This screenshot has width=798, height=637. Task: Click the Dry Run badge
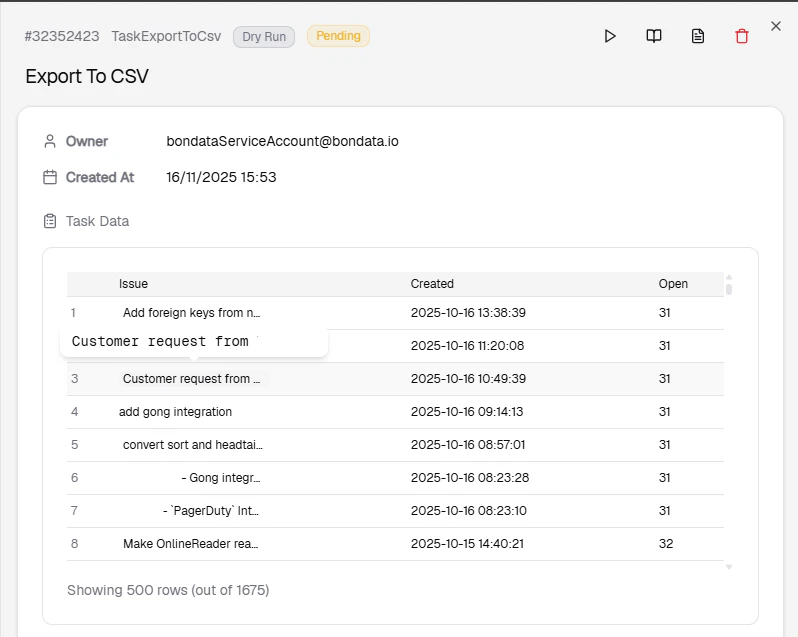pos(264,36)
